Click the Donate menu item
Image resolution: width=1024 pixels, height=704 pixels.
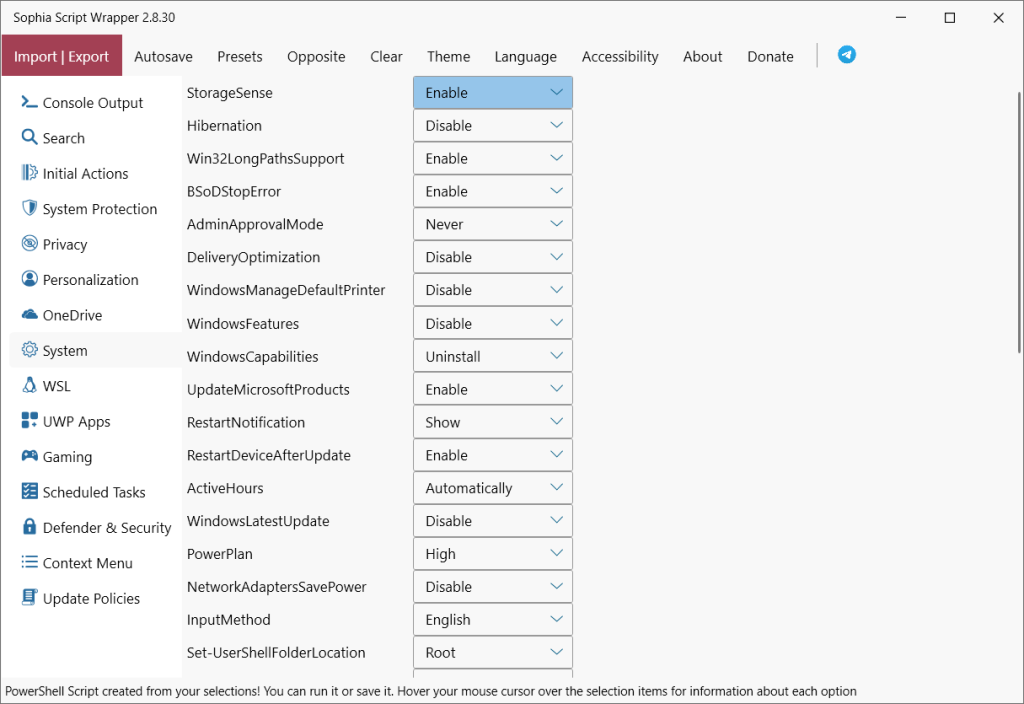point(770,57)
